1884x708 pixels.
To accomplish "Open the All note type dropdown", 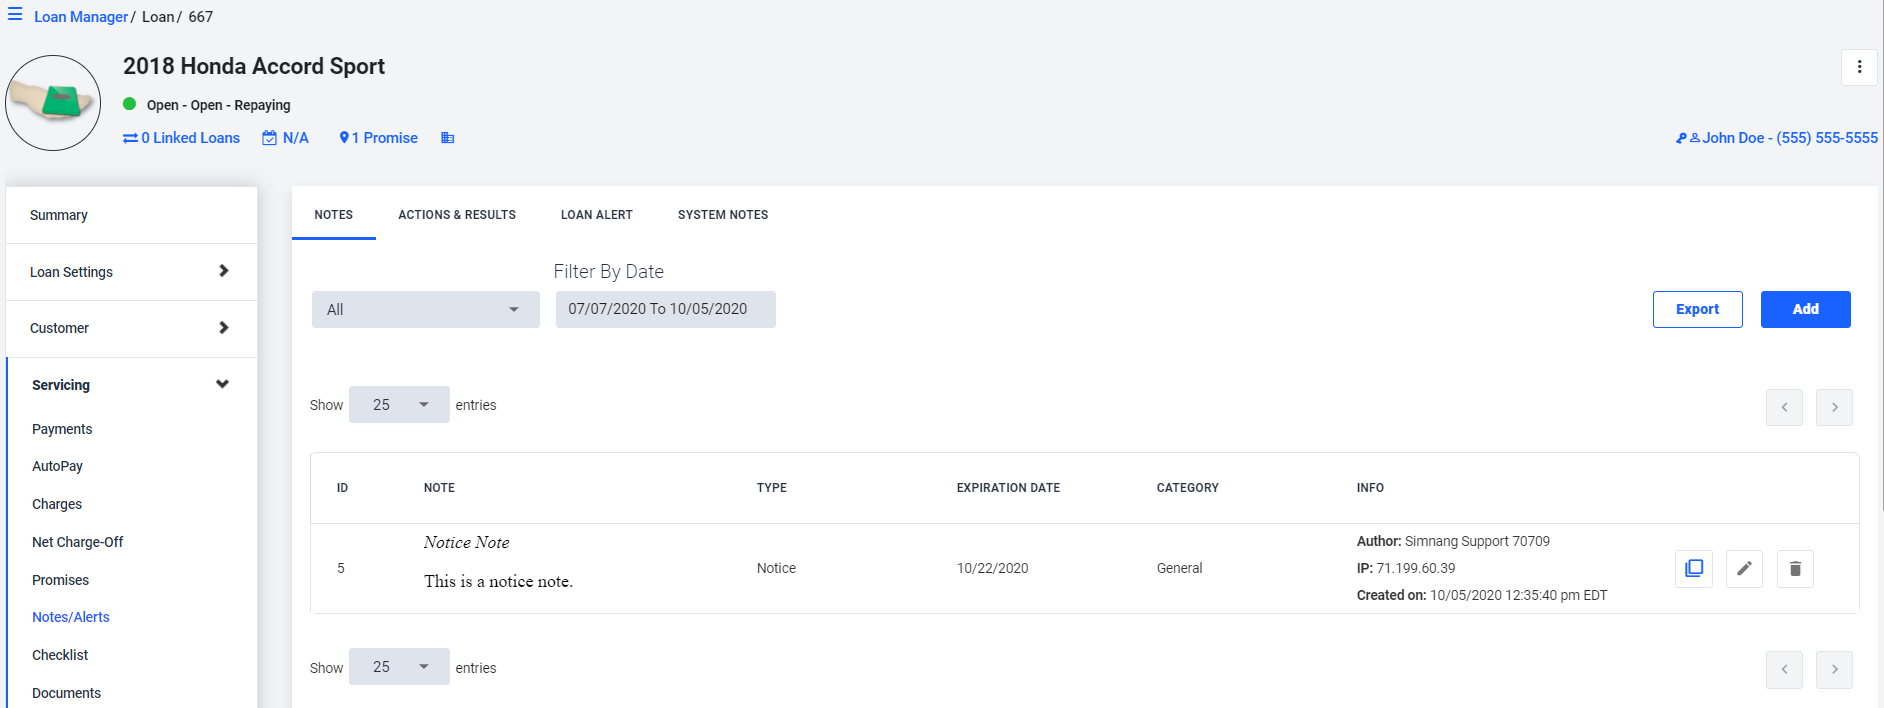I will point(426,309).
